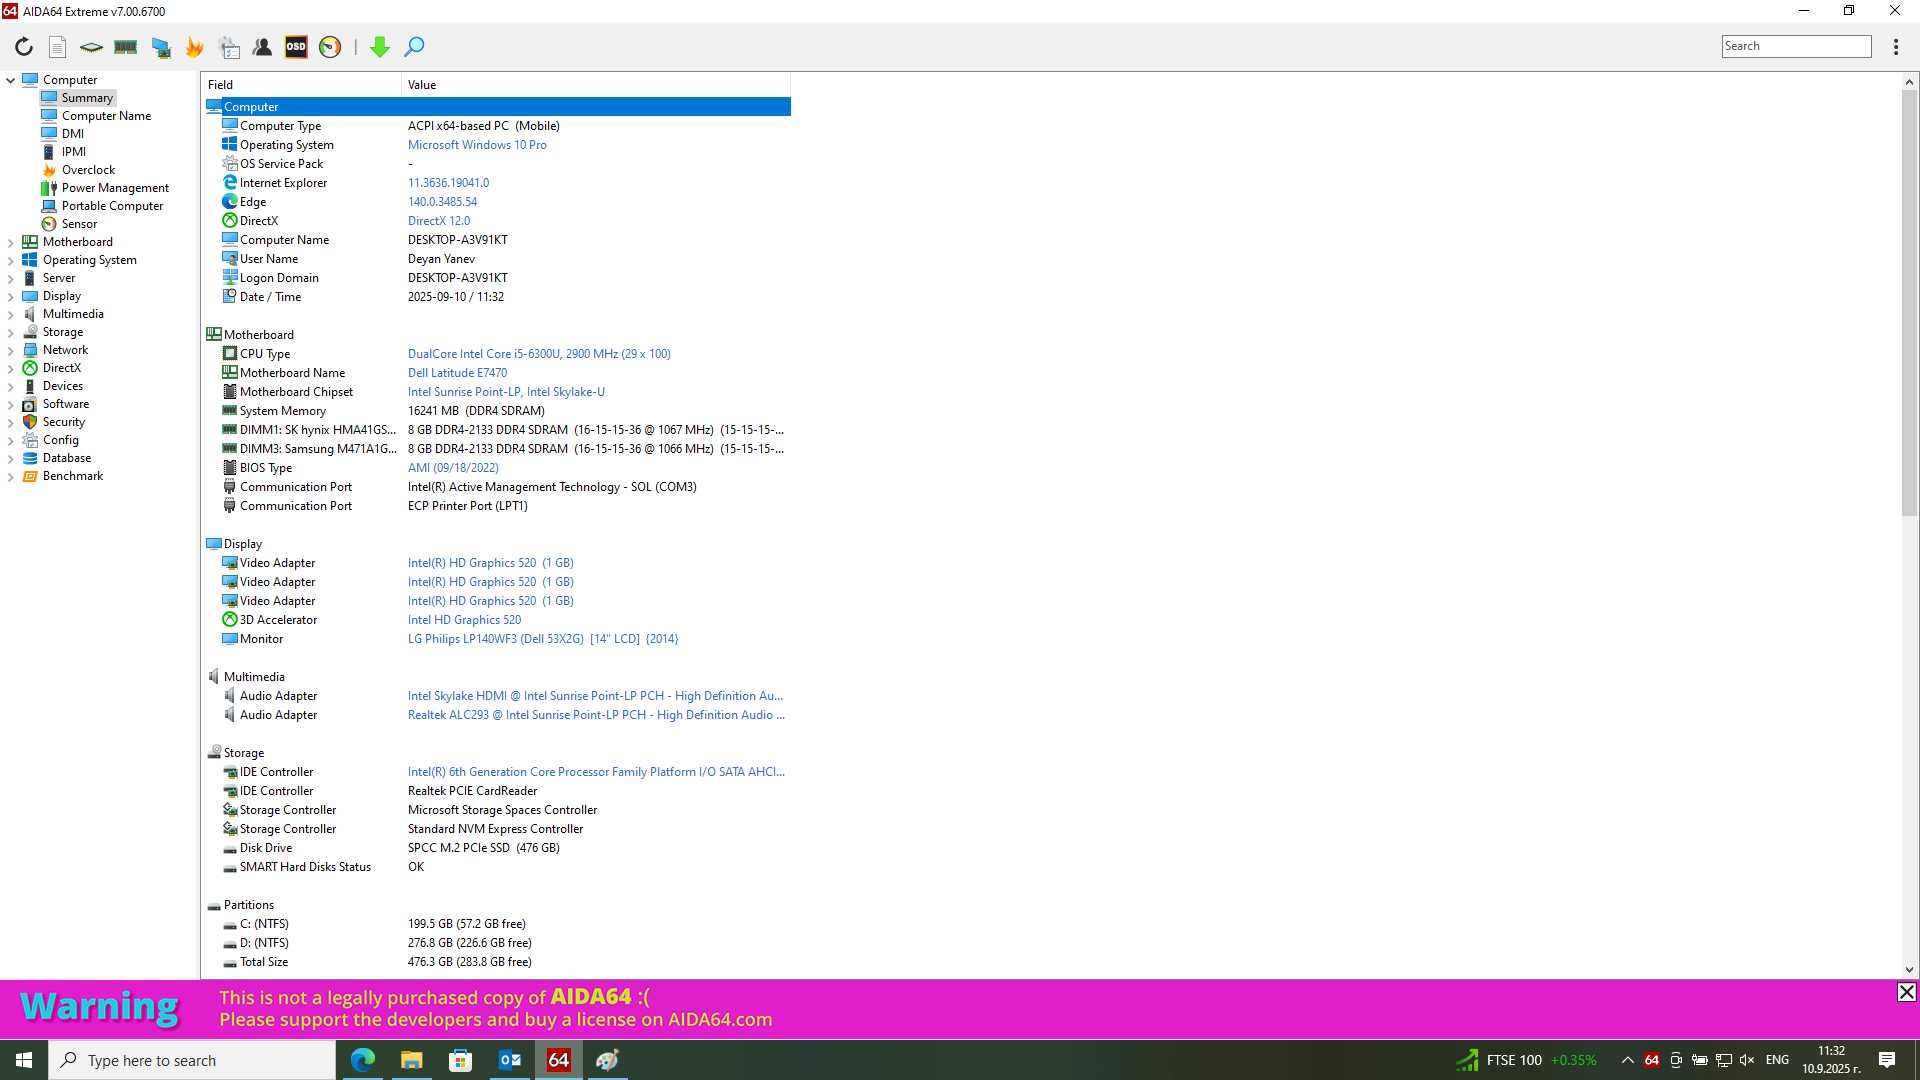
Task: Open the three-dot main menu
Action: [x=1896, y=47]
